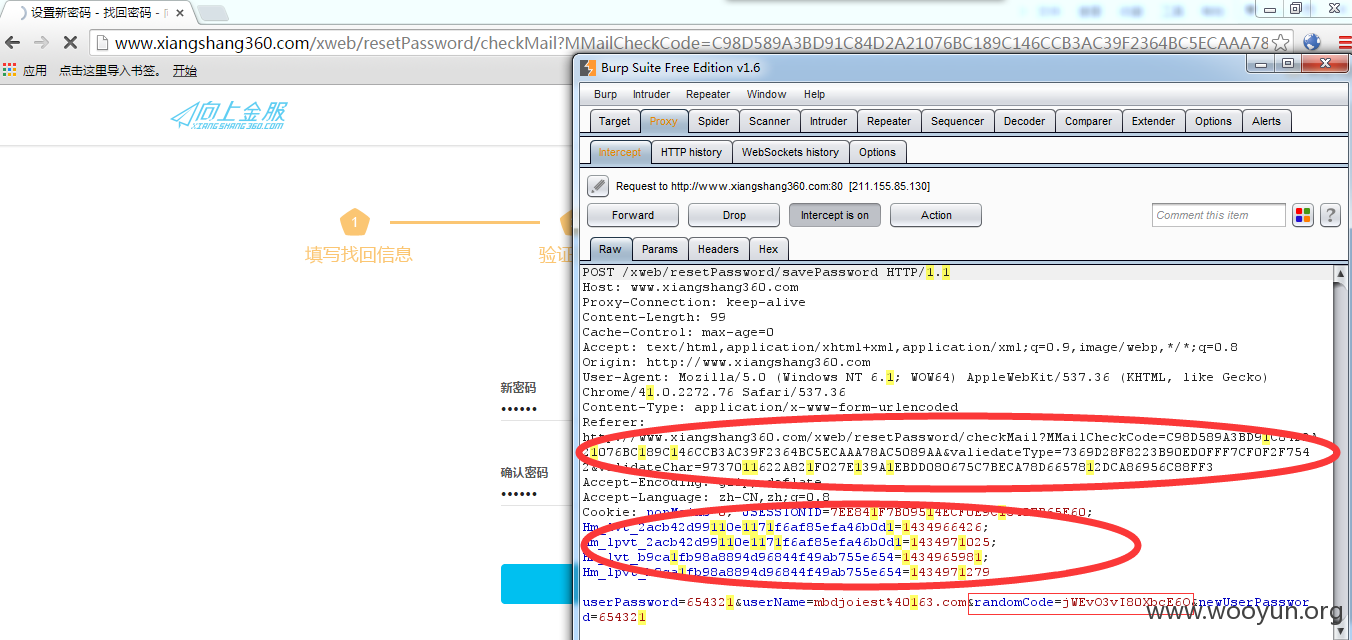The image size is (1352, 640).
Task: Select the HTTP history sub-tab
Action: (x=691, y=152)
